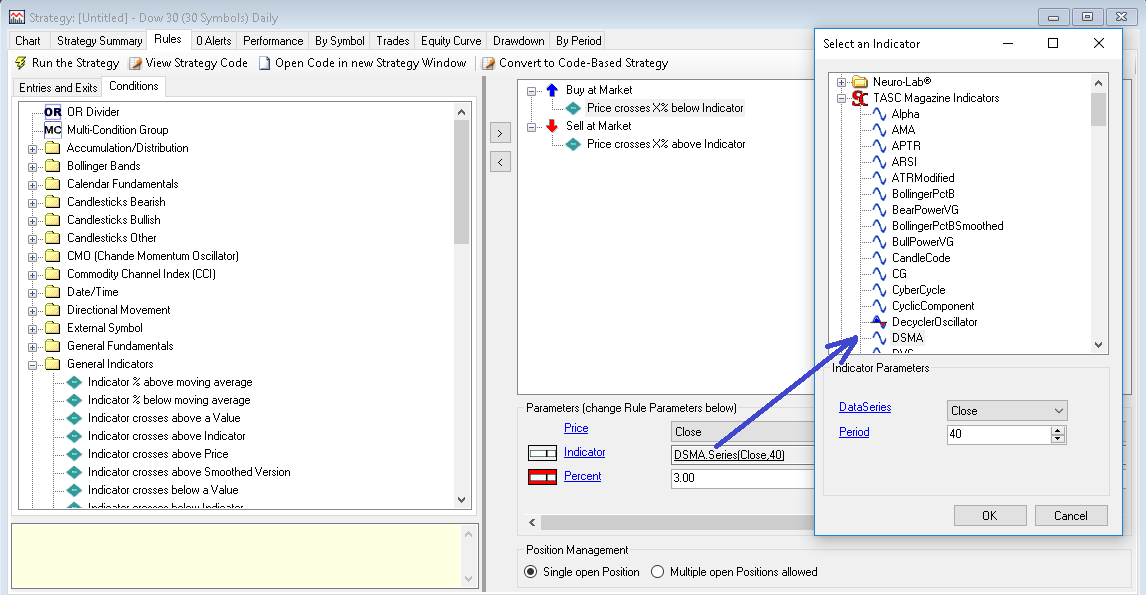Switch to the Performance tab

273,41
